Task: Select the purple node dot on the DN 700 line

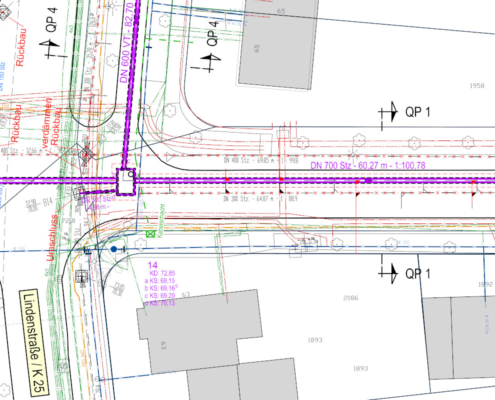Action: point(368,180)
